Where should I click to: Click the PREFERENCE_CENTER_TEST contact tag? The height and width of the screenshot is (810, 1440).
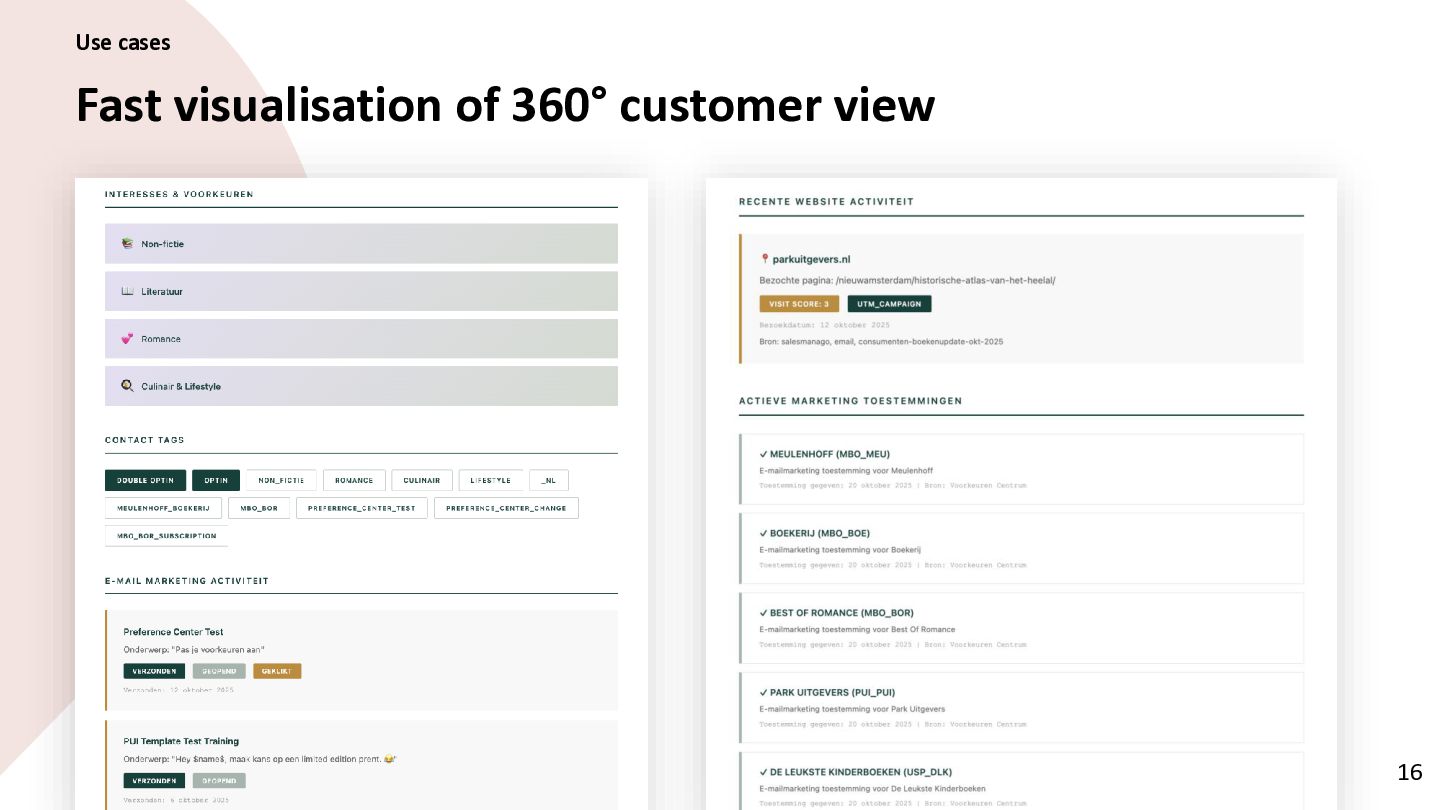[362, 508]
